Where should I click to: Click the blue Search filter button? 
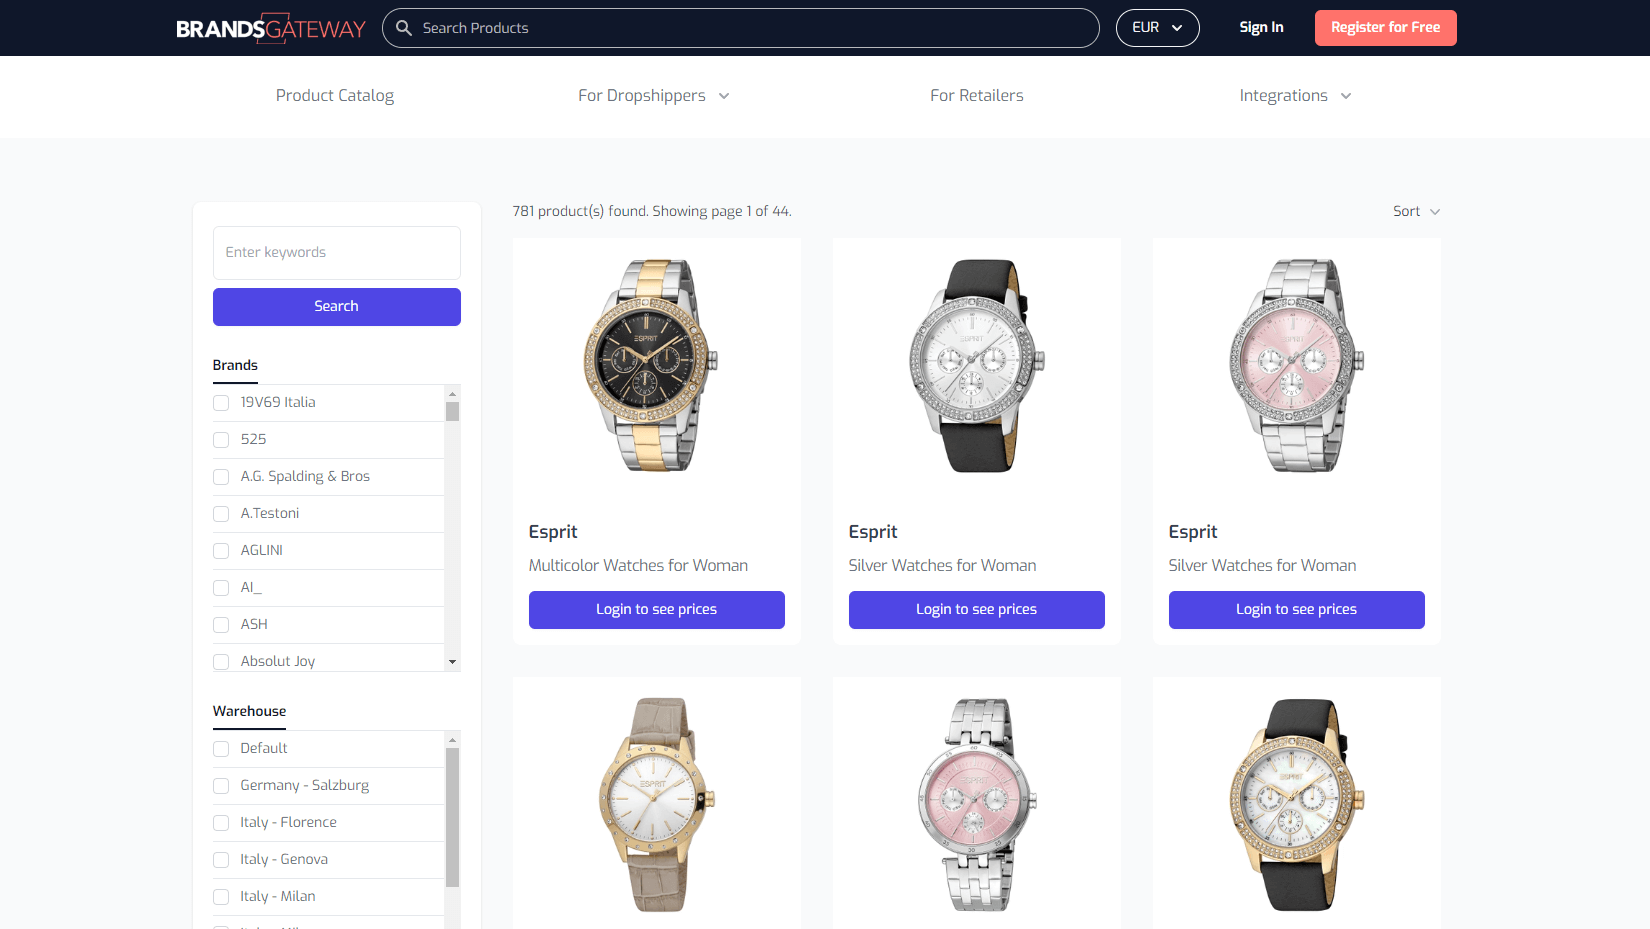pyautogui.click(x=337, y=307)
